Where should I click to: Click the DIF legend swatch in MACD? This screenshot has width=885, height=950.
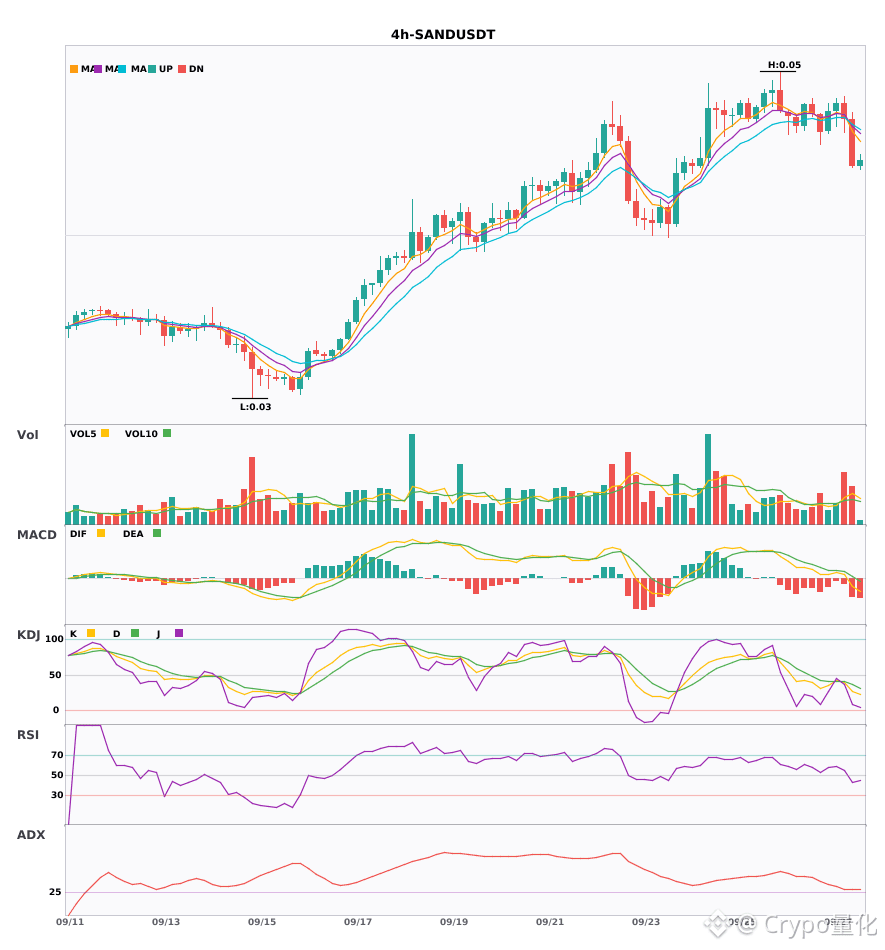coord(101,533)
